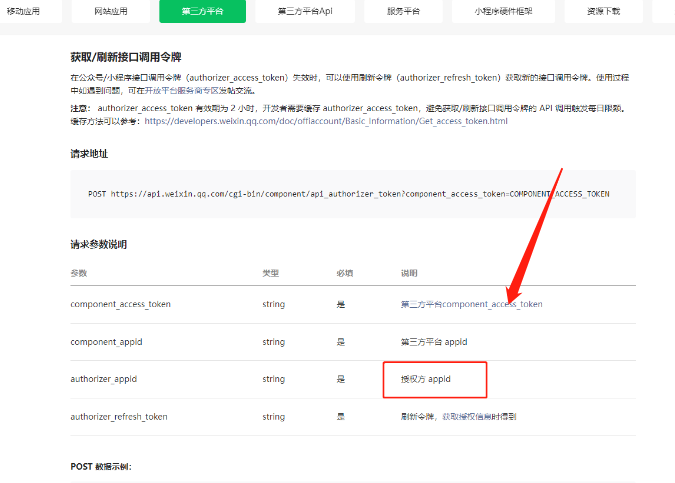Switch to the 服务平台 tab
Screen dimensions: 675x483
point(403,11)
